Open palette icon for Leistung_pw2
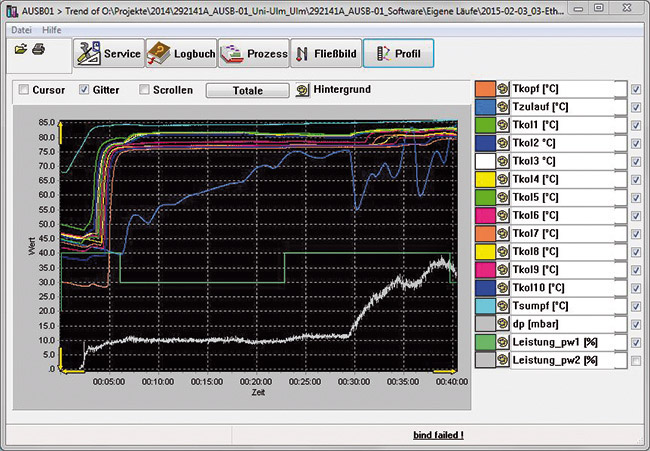 point(503,360)
